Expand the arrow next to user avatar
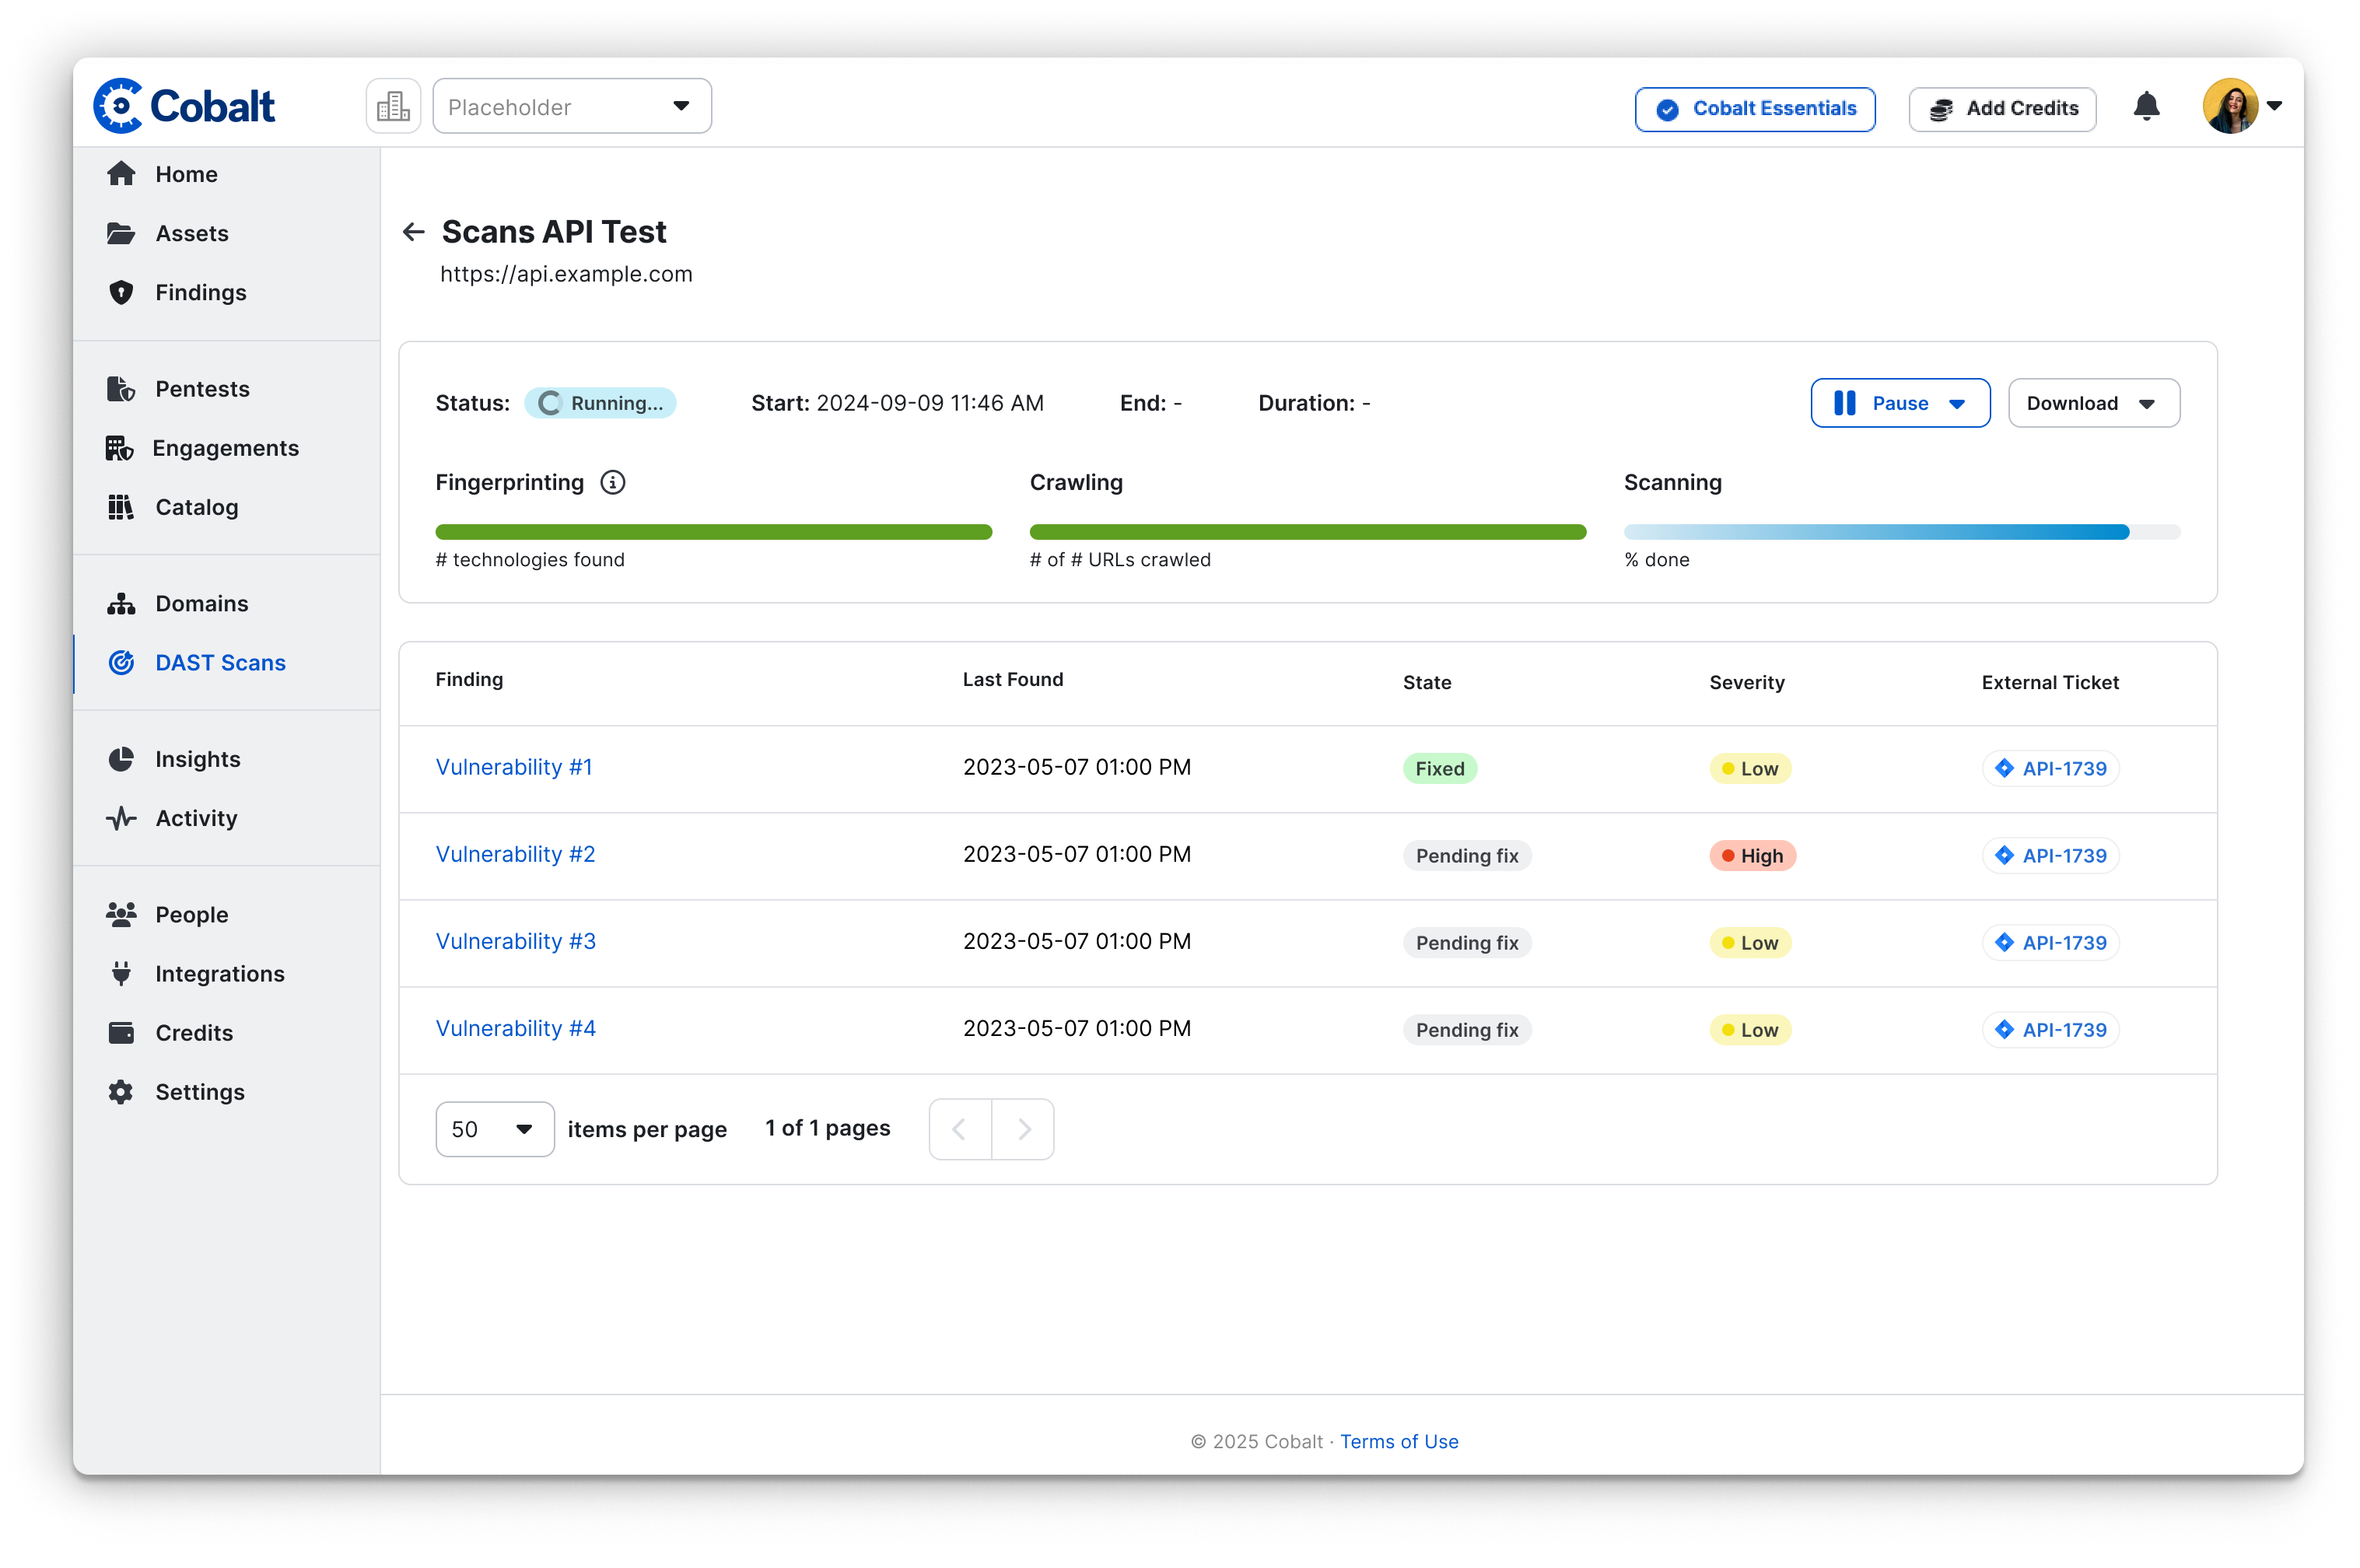The image size is (2360, 1568). [x=2274, y=106]
